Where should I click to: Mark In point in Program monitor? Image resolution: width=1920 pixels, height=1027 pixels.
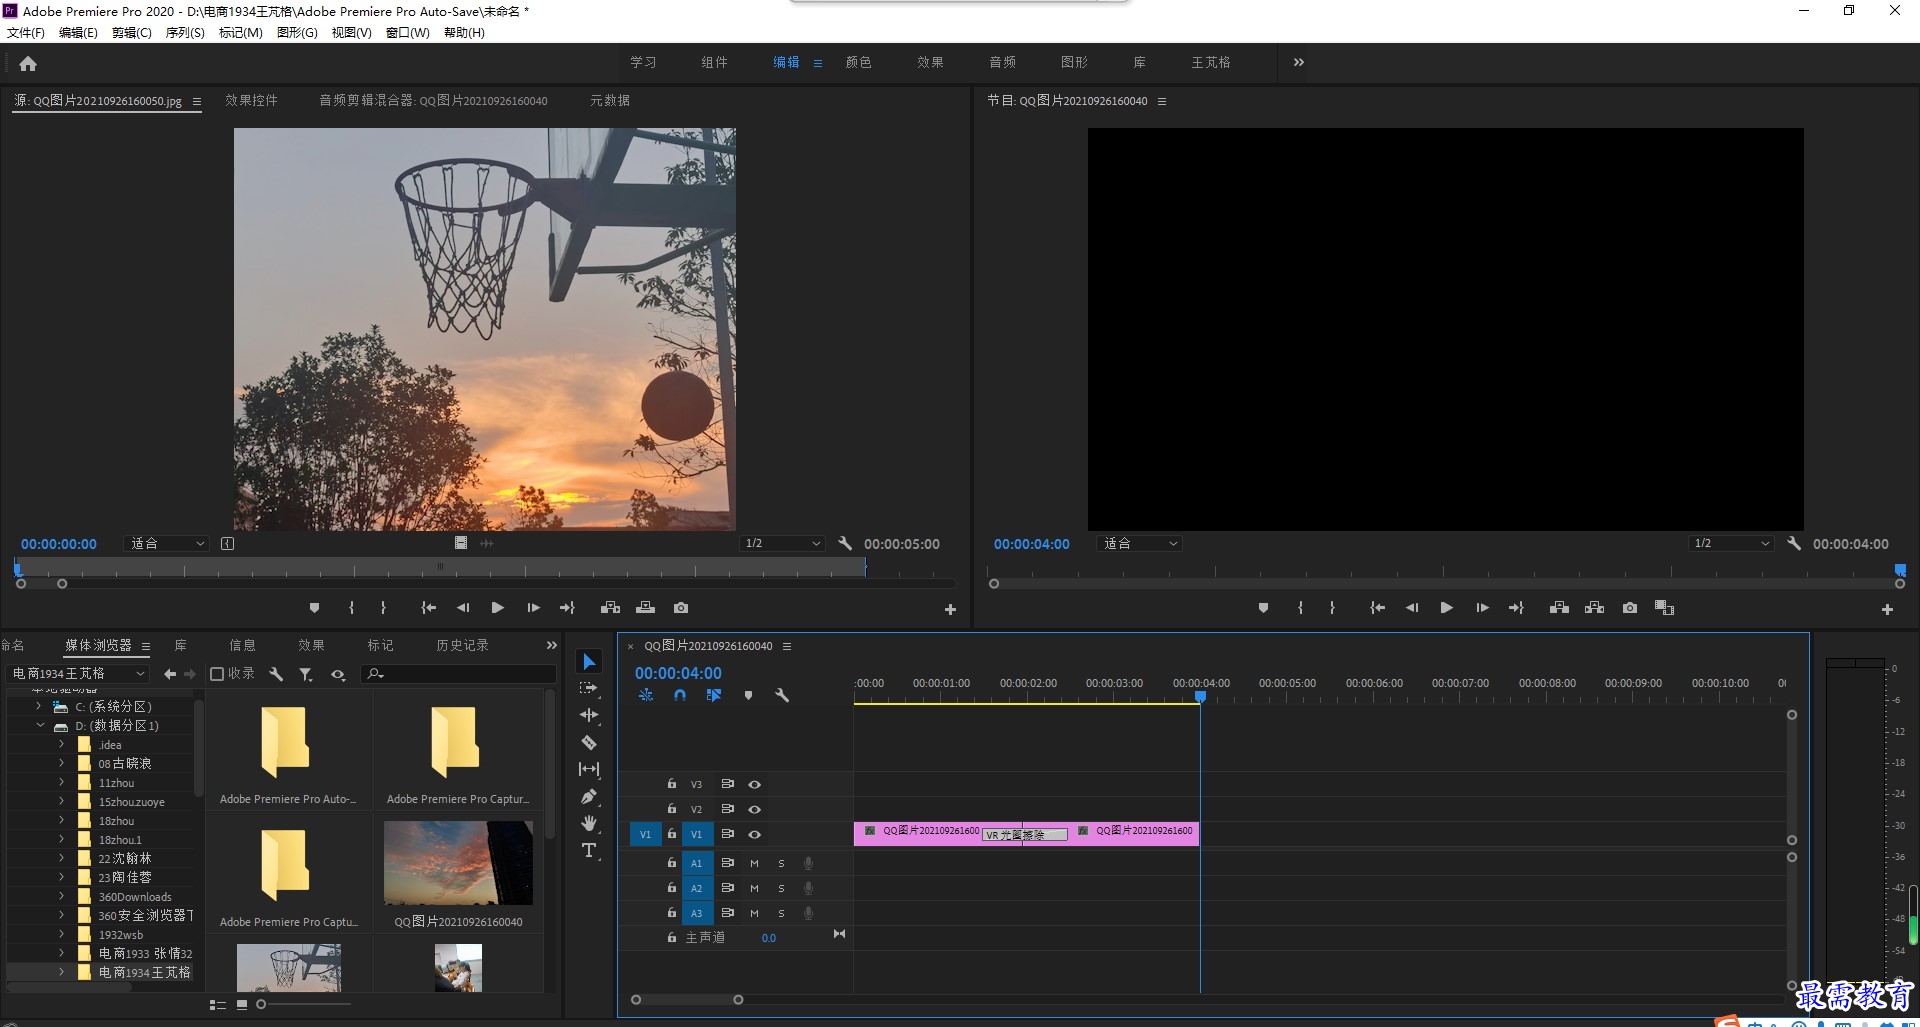coord(1300,608)
